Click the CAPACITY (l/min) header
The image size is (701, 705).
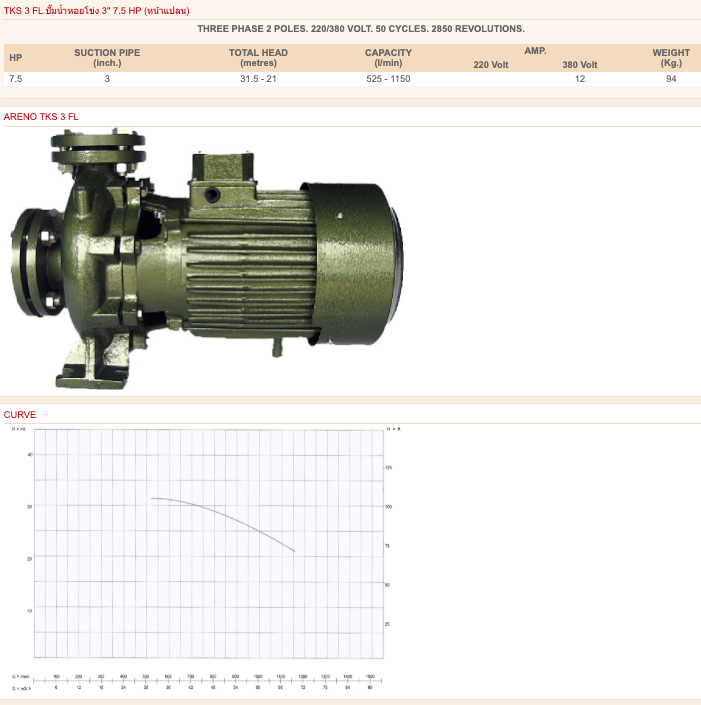click(388, 58)
